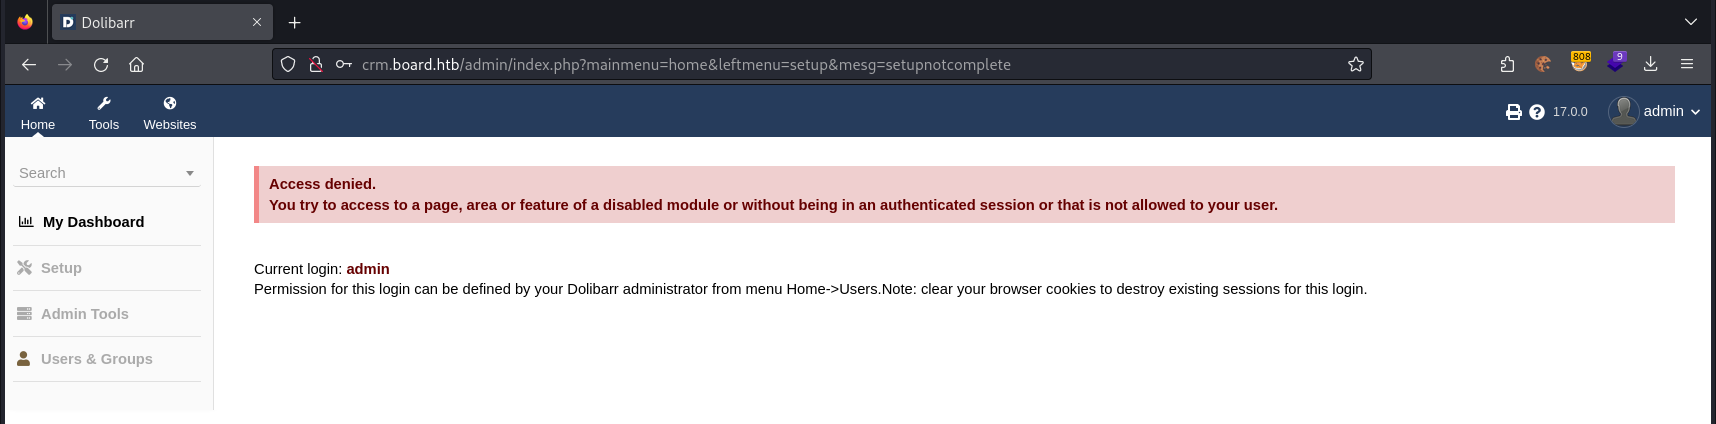Image resolution: width=1716 pixels, height=424 pixels.
Task: Expand the Search box dropdown arrow
Action: coord(190,173)
